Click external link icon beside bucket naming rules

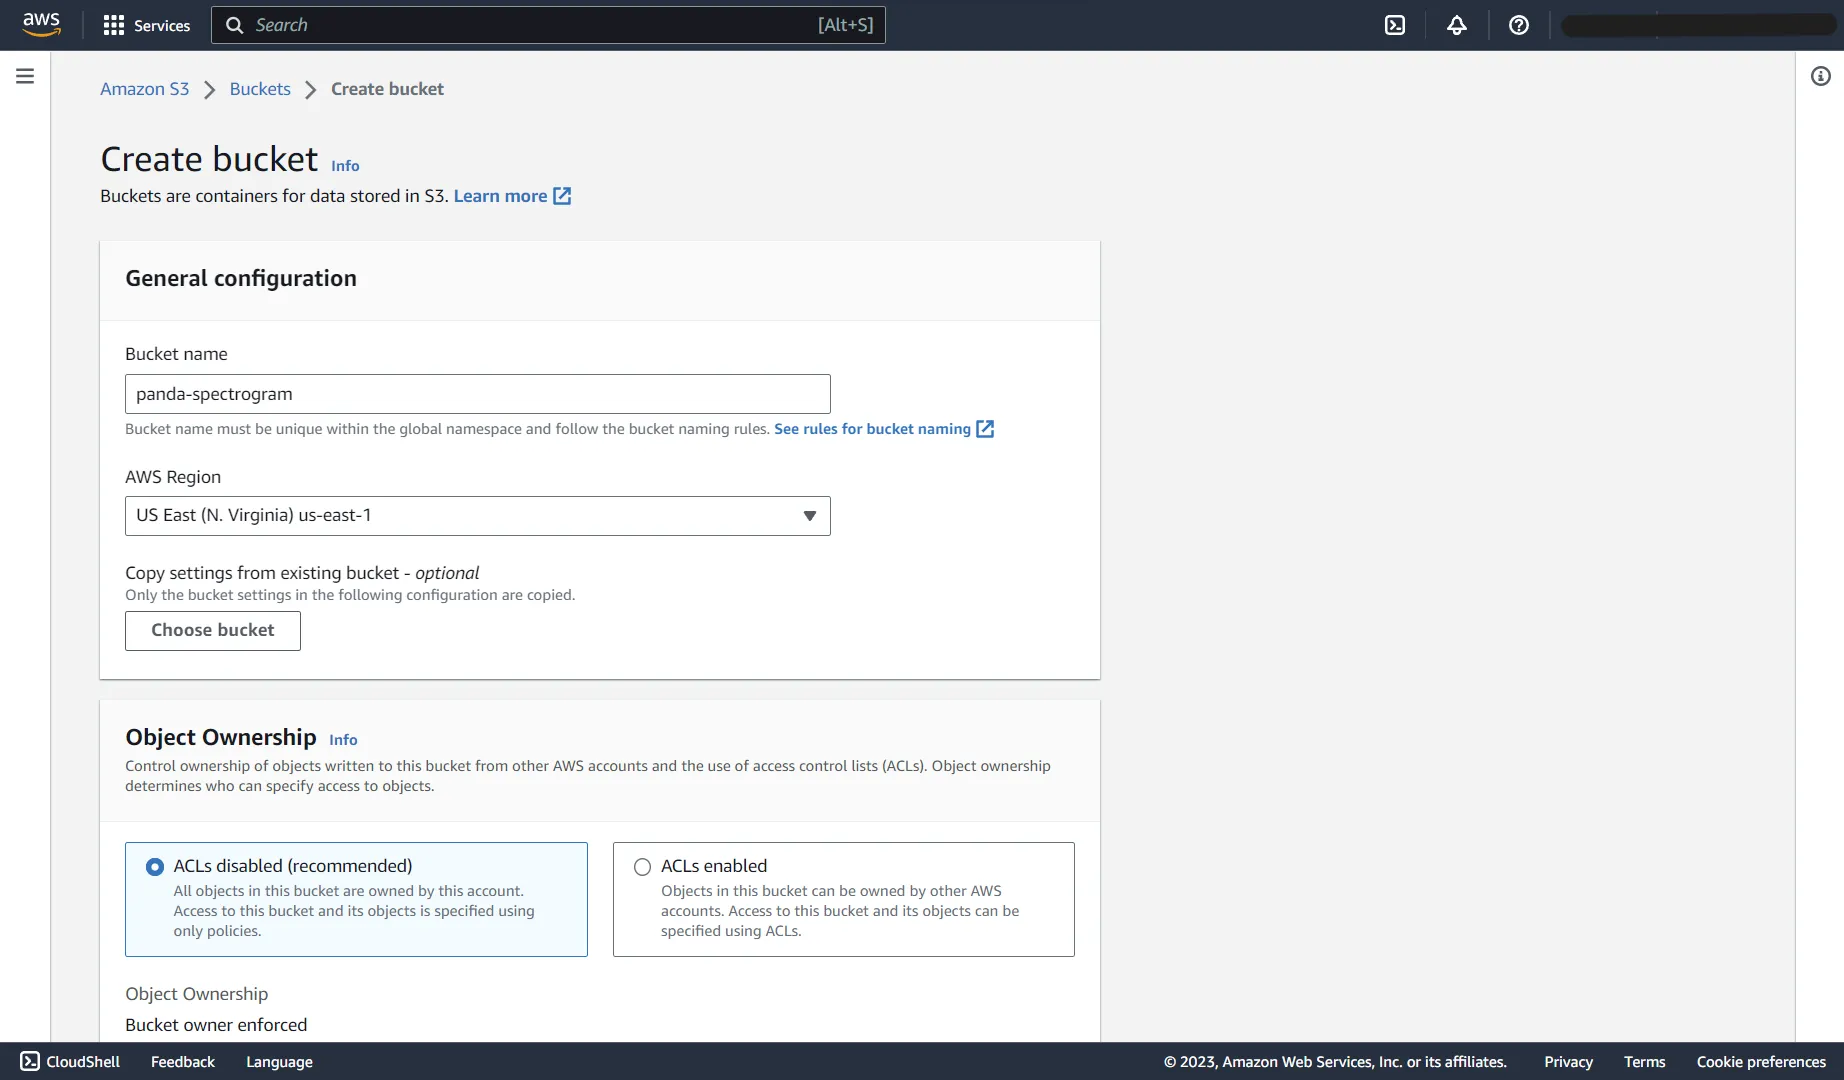985,429
